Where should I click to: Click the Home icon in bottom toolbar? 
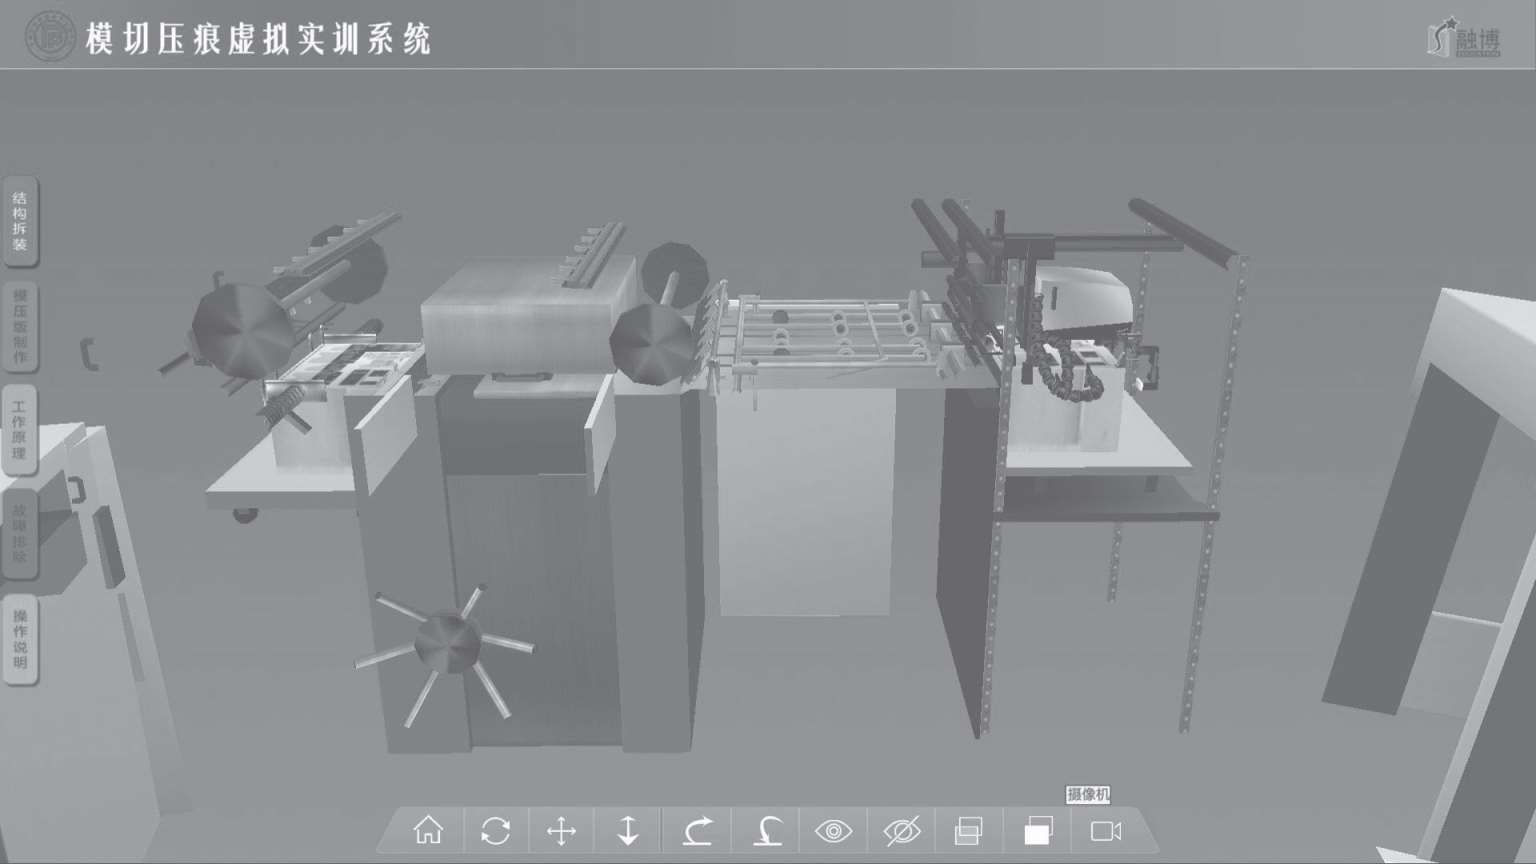428,831
